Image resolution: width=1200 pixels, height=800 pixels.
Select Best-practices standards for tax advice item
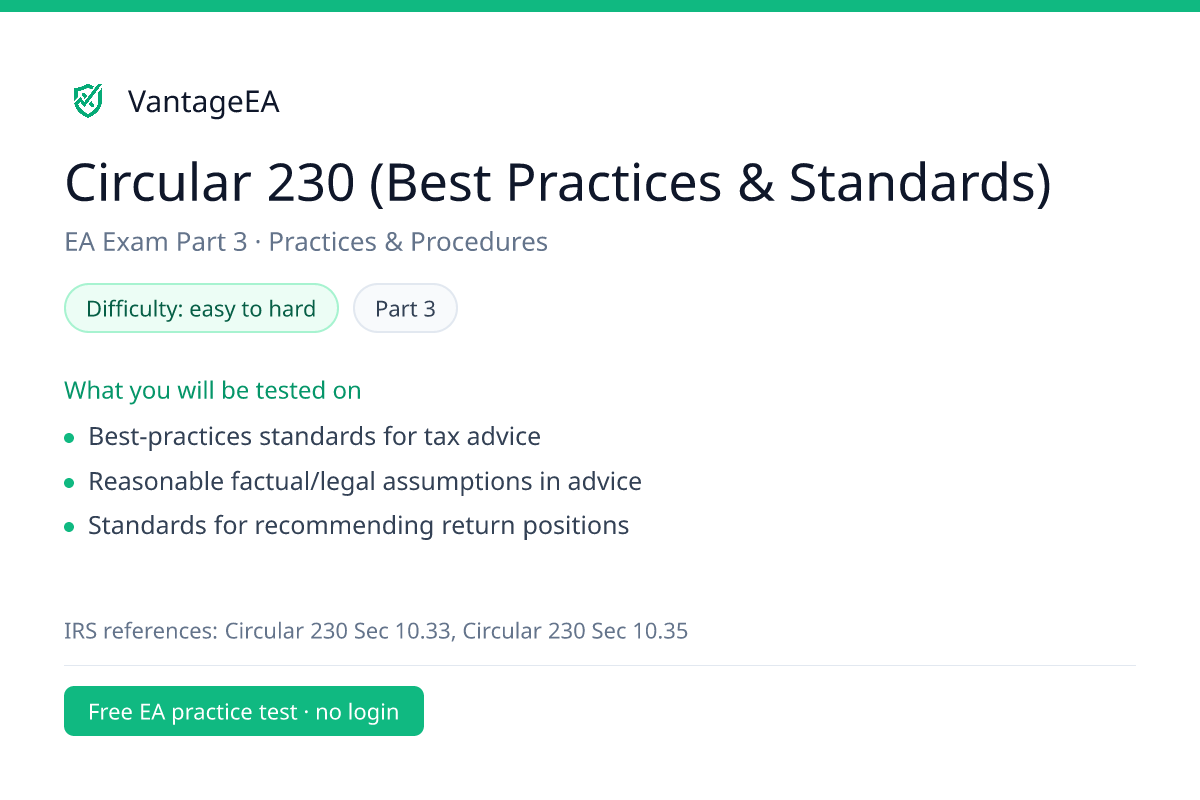(x=314, y=437)
